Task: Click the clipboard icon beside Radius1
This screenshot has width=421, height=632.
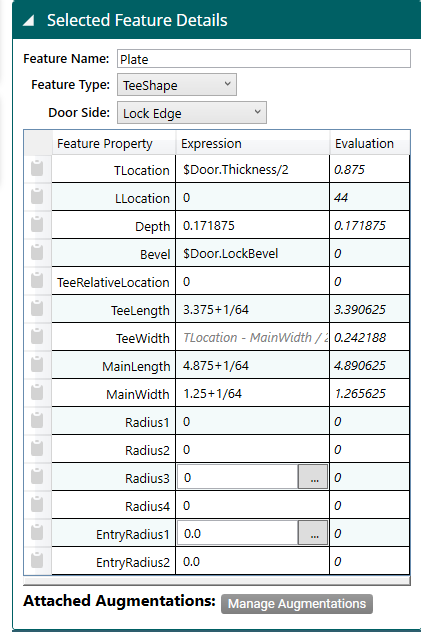Action: coord(37,420)
